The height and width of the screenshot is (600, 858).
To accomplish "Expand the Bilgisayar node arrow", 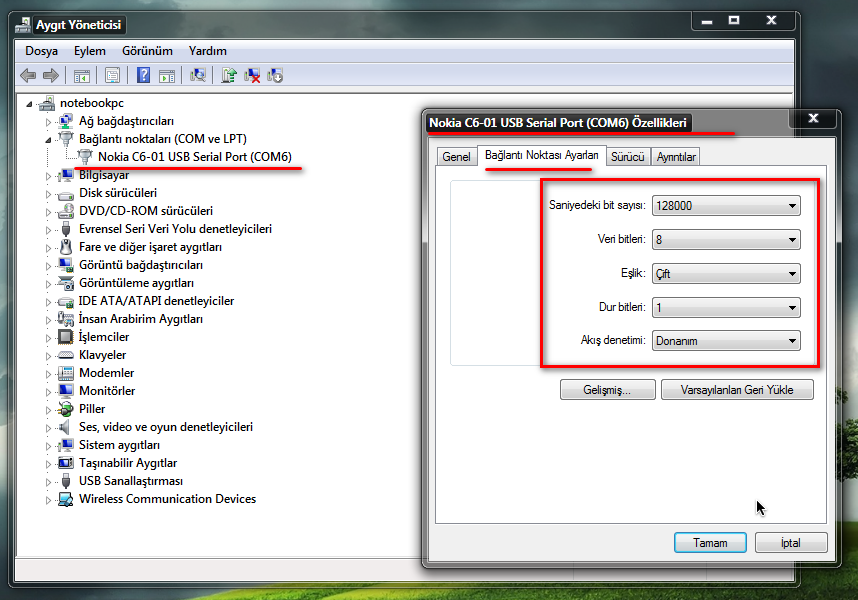I will pos(48,176).
